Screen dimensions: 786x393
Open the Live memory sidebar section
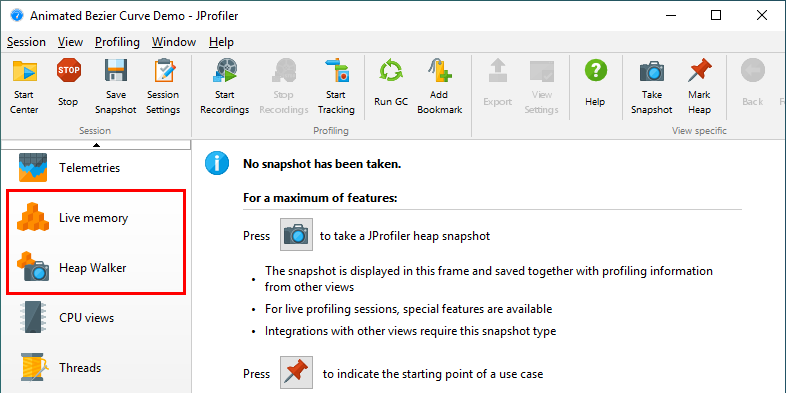[x=95, y=218]
